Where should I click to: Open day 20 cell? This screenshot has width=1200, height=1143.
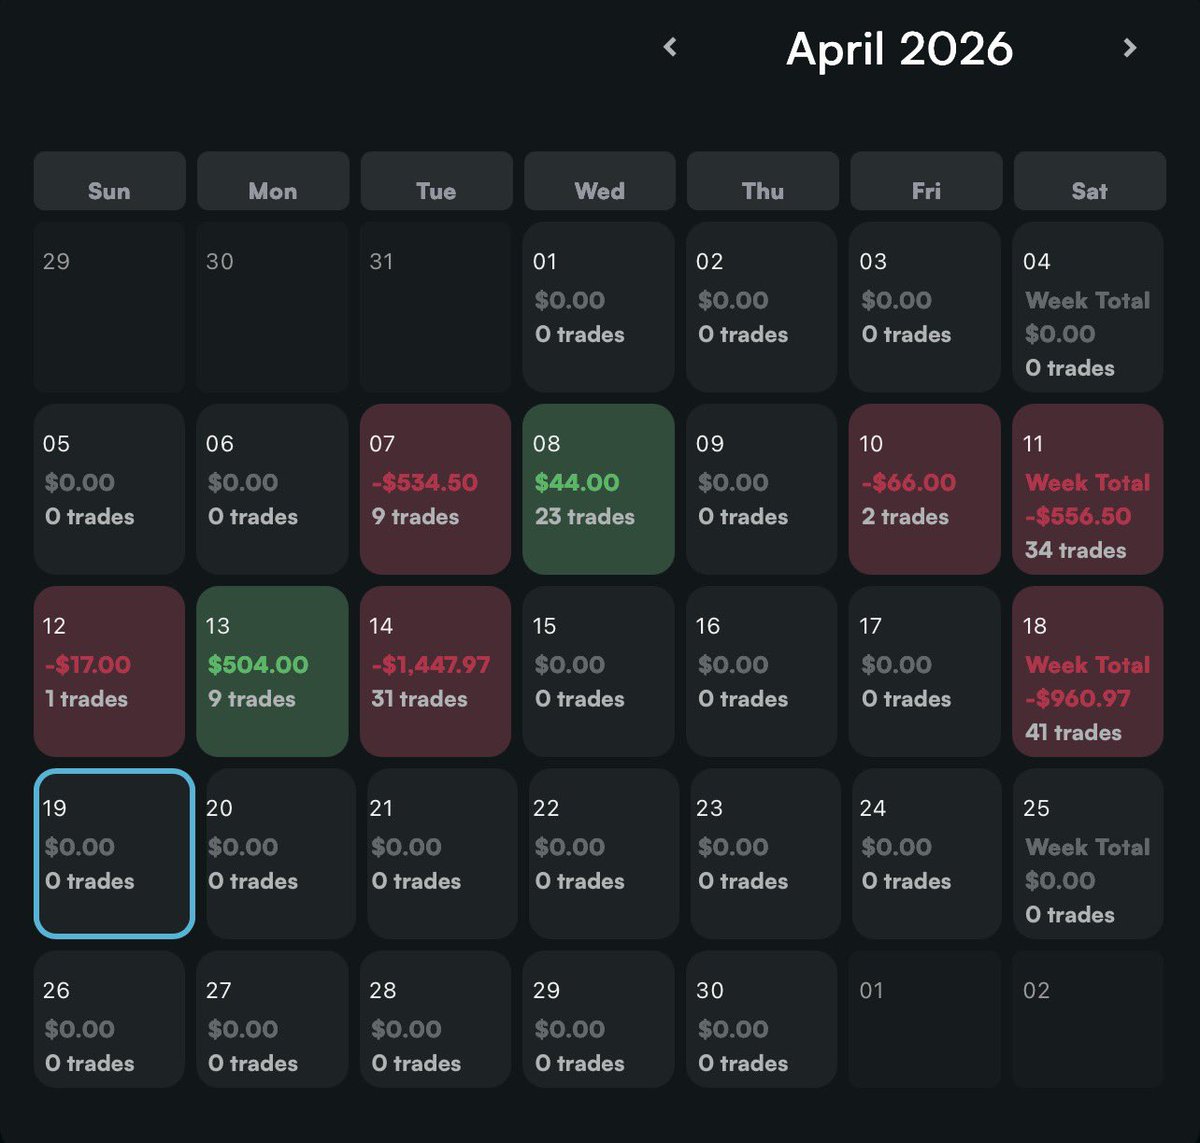(x=281, y=853)
